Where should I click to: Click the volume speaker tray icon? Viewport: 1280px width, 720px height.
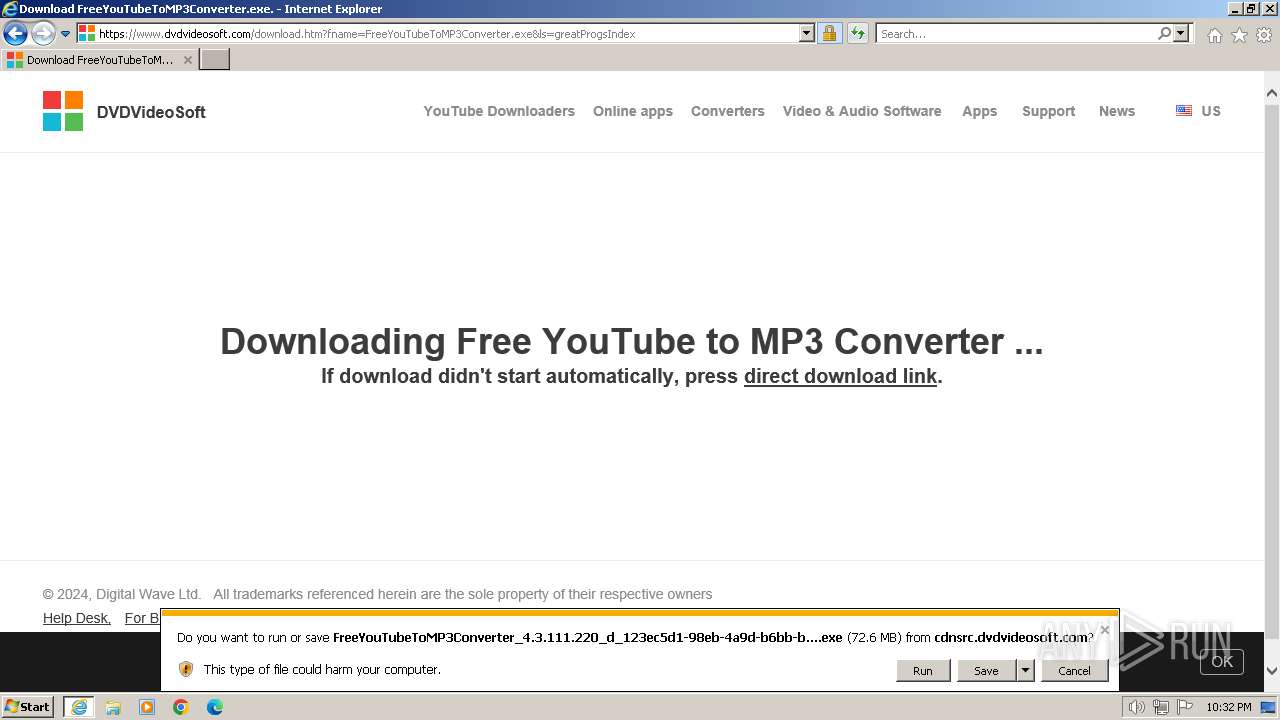[x=1137, y=707]
